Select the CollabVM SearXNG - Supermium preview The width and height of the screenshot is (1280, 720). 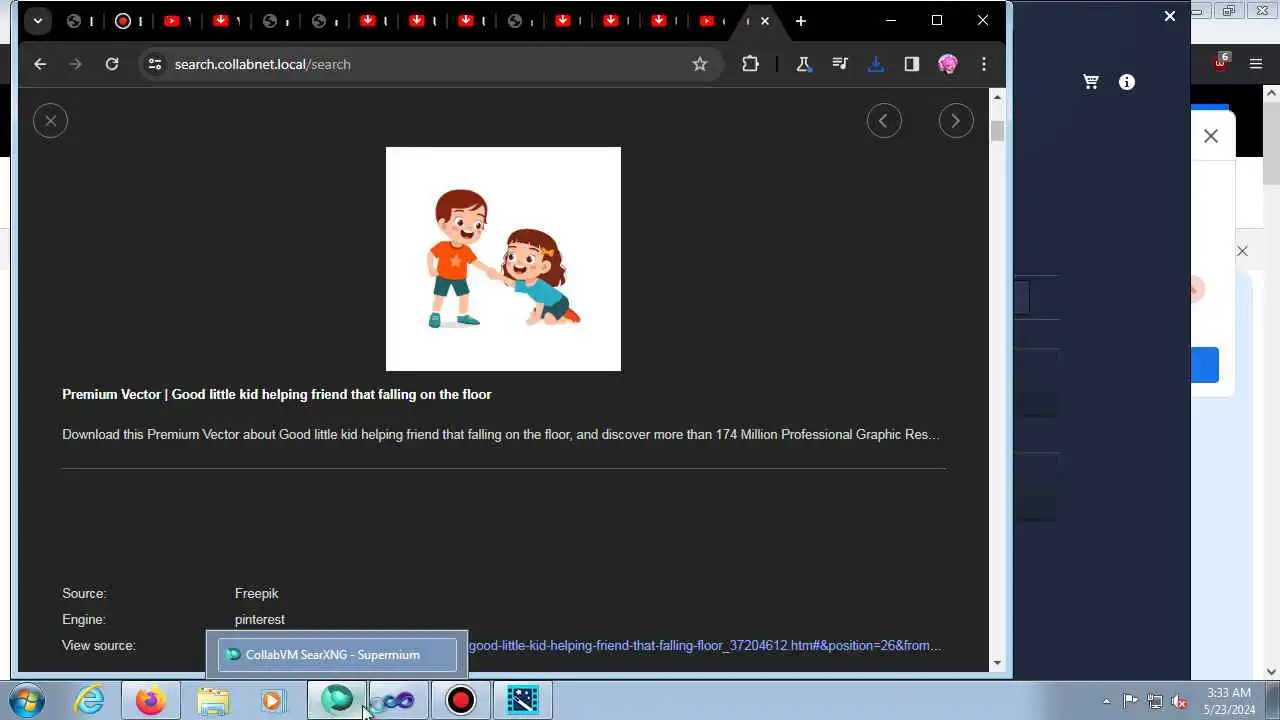click(337, 655)
